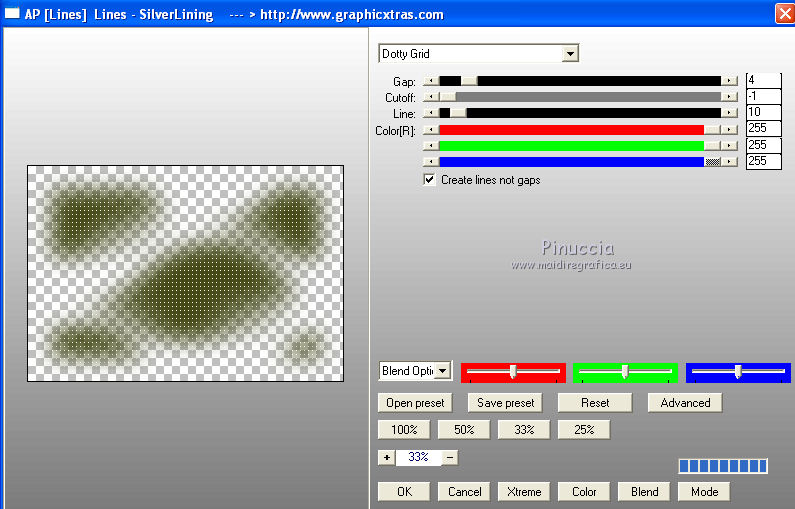Click the Cutoff slider track
Screen dimensions: 795x509
pos(580,97)
